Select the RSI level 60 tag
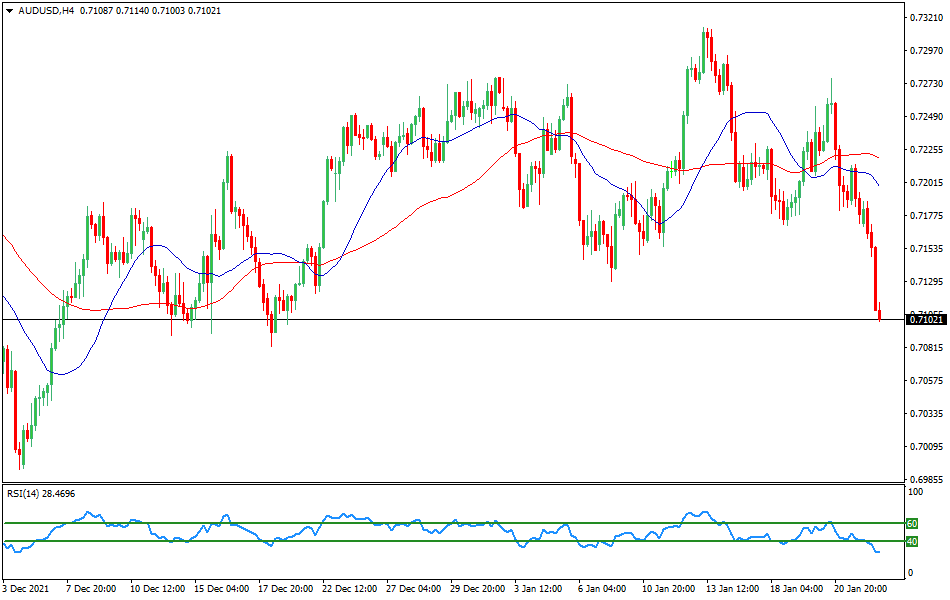 [911, 523]
